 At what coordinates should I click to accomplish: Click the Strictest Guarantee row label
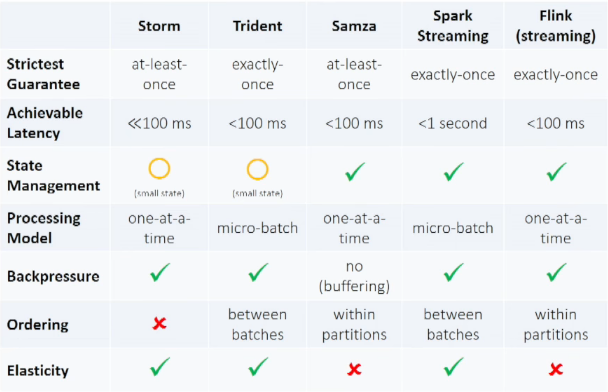coord(43,74)
